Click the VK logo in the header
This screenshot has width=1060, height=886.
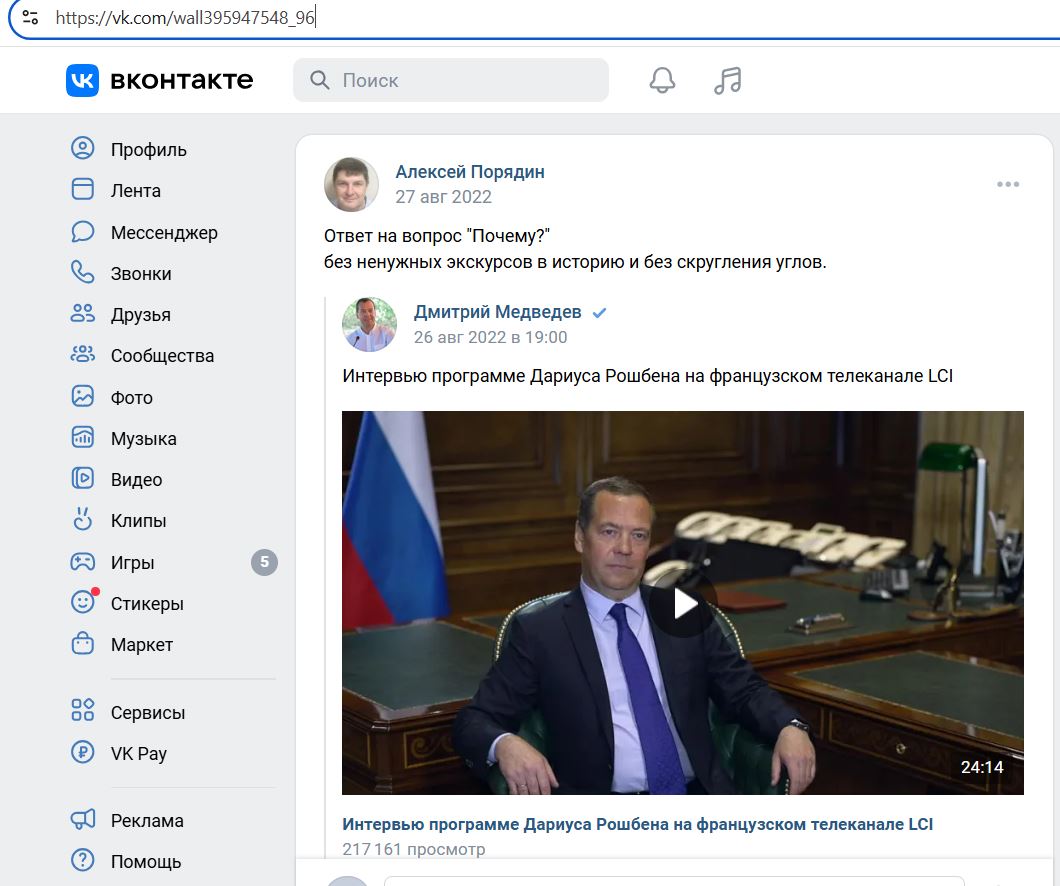coord(83,79)
